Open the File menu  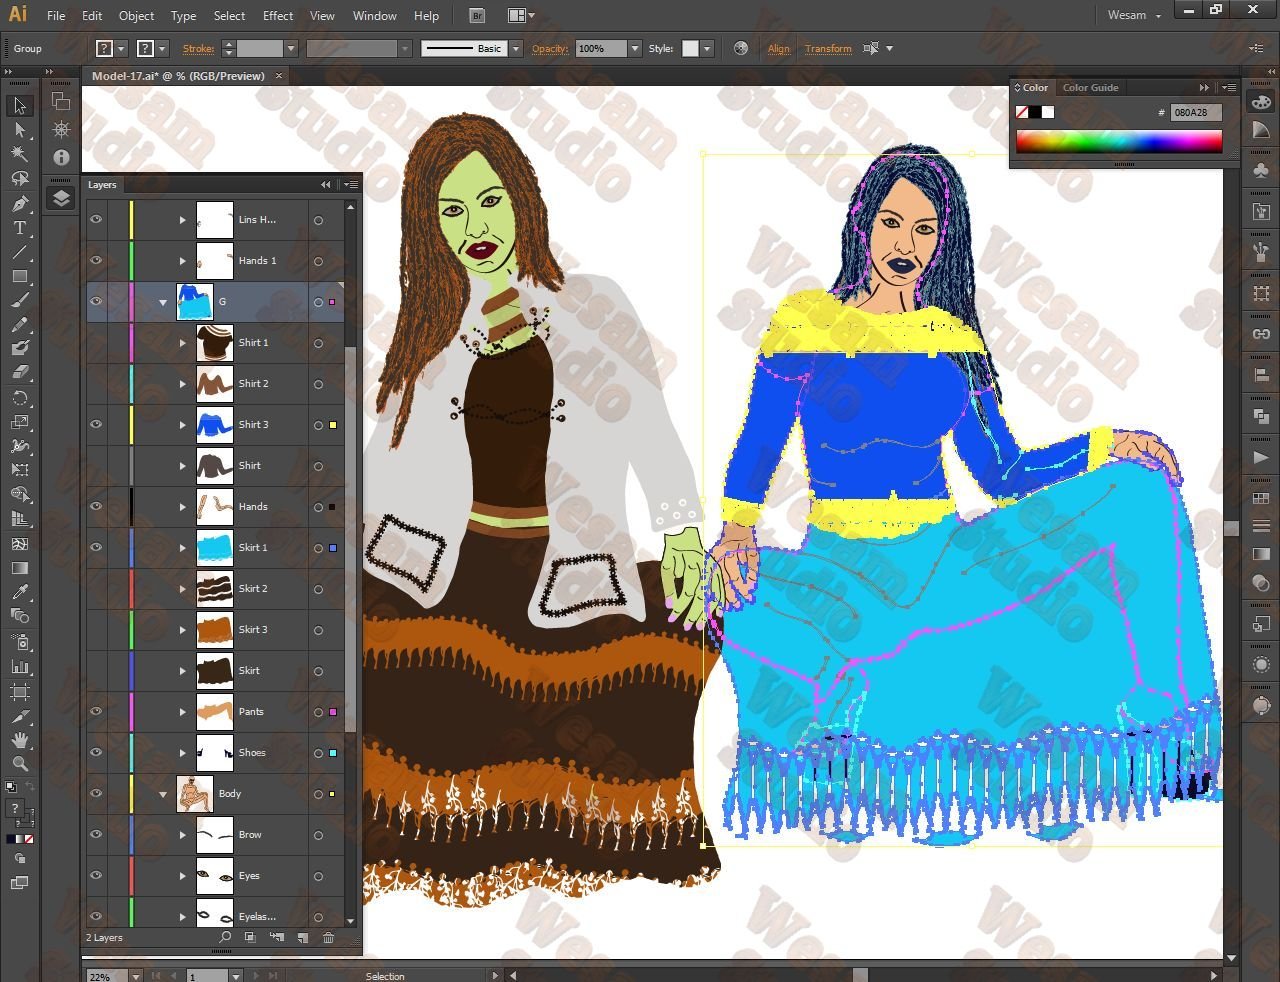coord(56,16)
